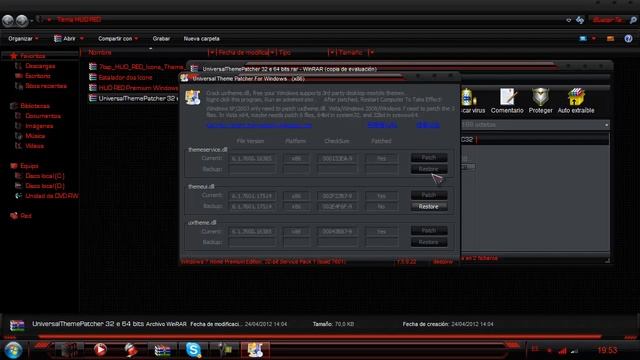This screenshot has height=360, width=640.
Task: Select Equipo in the sidebar
Action: [29, 166]
